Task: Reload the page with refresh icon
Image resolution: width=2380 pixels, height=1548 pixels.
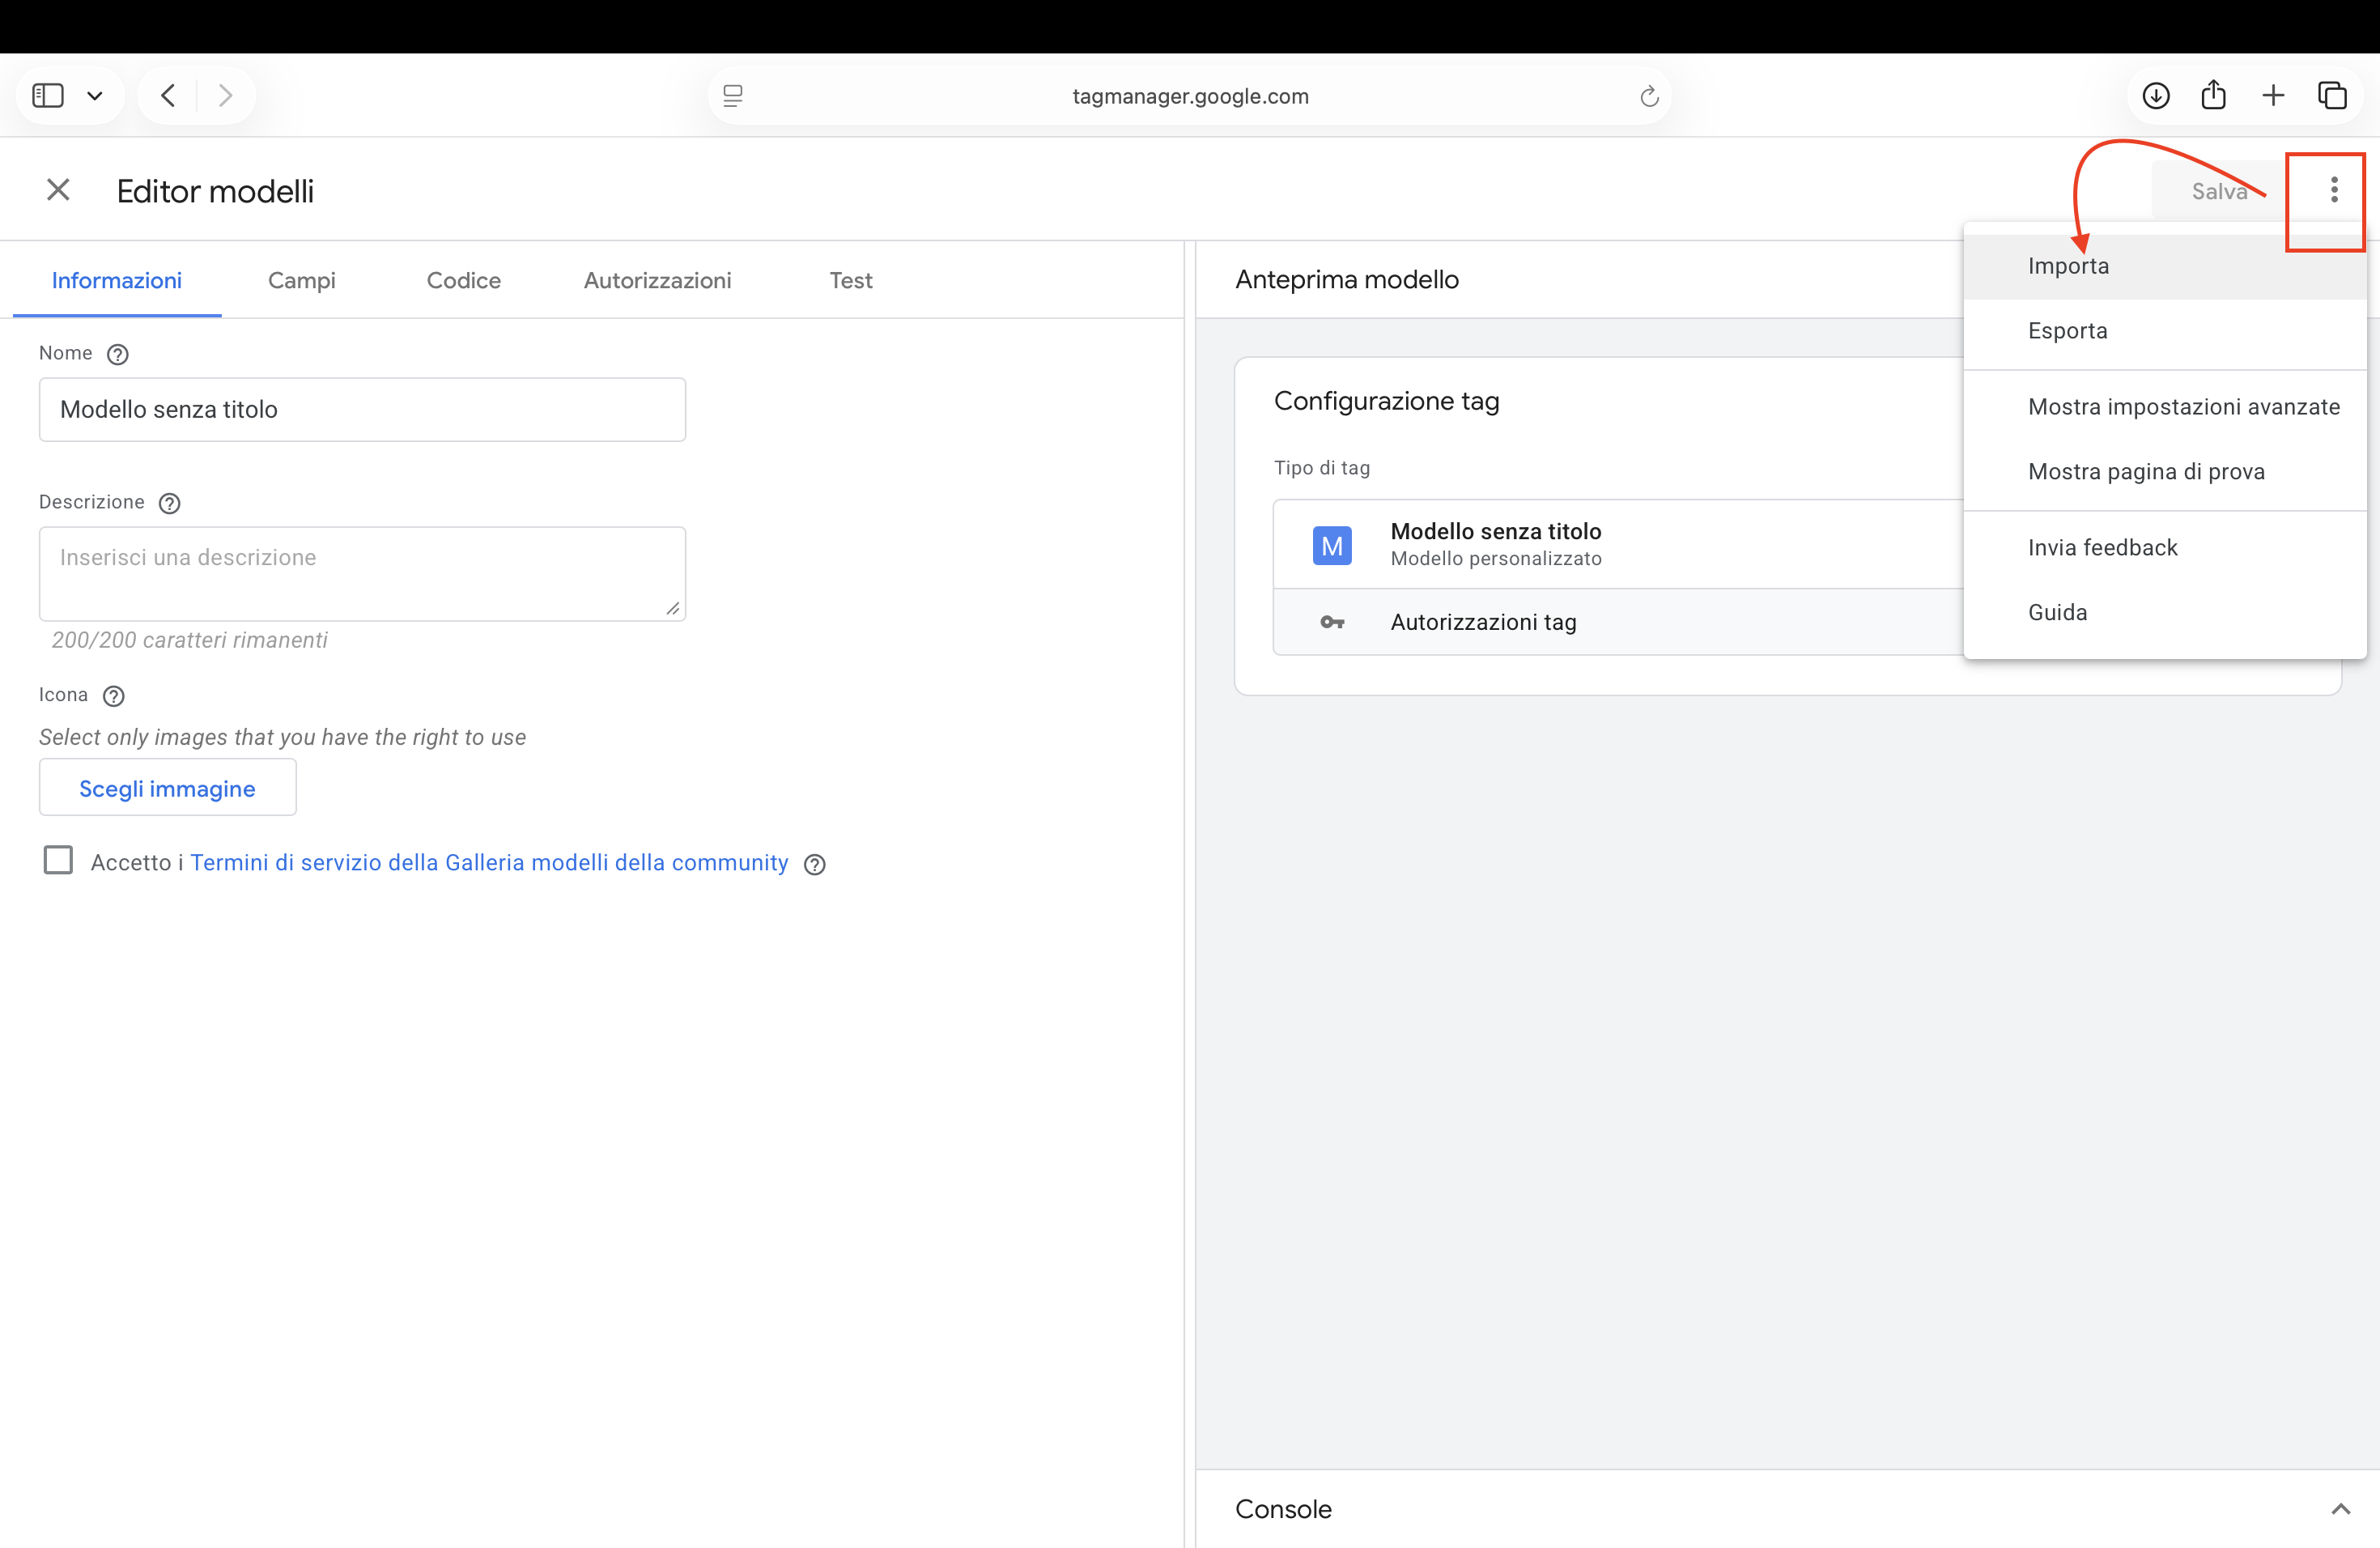Action: 1649,96
